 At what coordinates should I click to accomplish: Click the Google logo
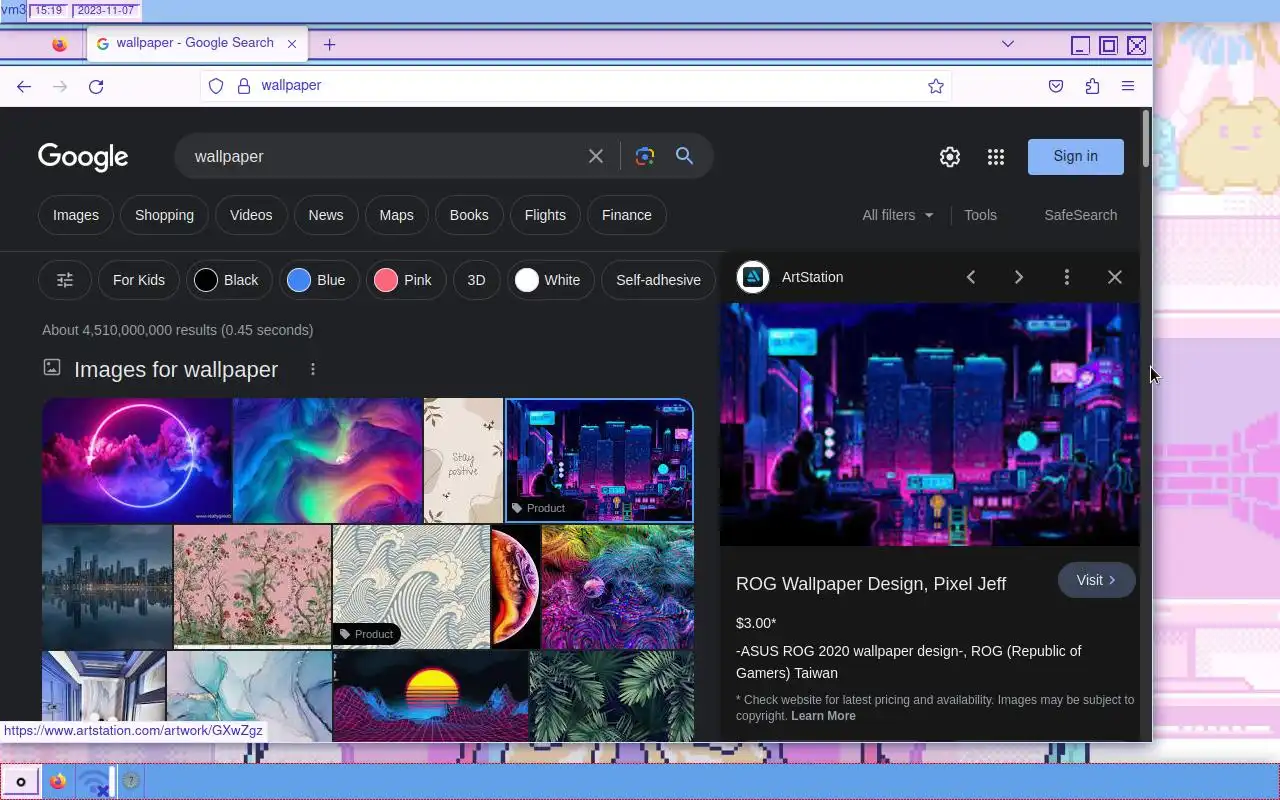coord(83,157)
